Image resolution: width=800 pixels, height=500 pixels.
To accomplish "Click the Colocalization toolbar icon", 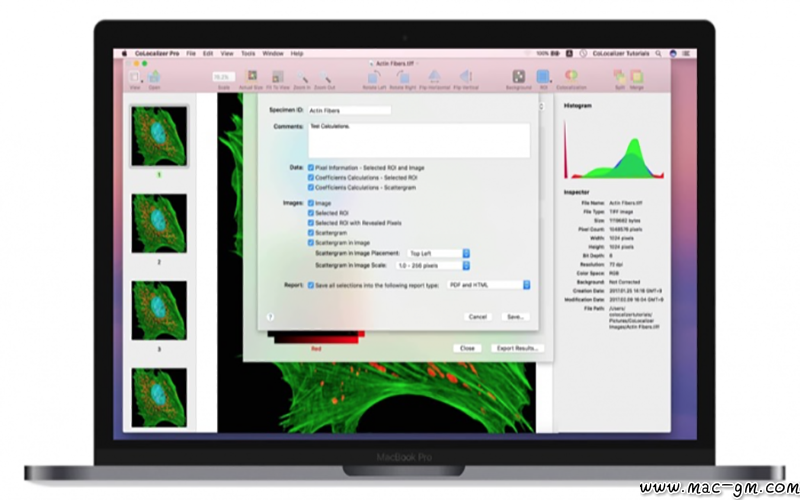I will pos(571,77).
